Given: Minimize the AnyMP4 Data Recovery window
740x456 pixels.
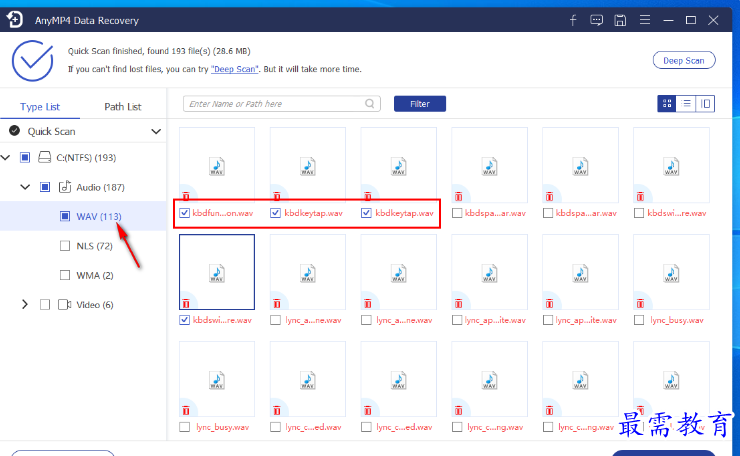Looking at the screenshot, I should click(668, 20).
